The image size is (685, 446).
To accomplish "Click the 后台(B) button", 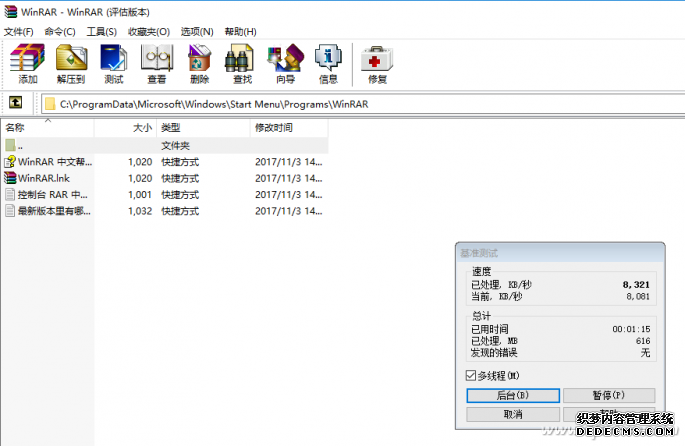I will 513,395.
